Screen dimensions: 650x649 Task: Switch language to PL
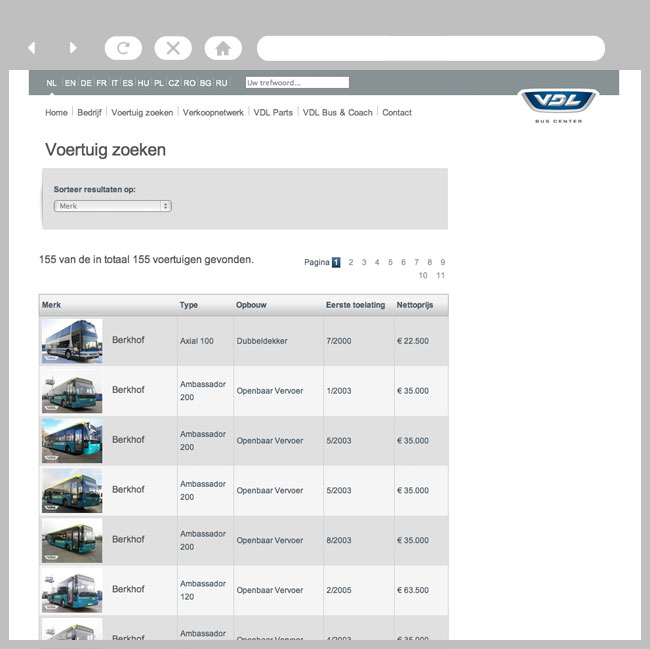pyautogui.click(x=159, y=83)
